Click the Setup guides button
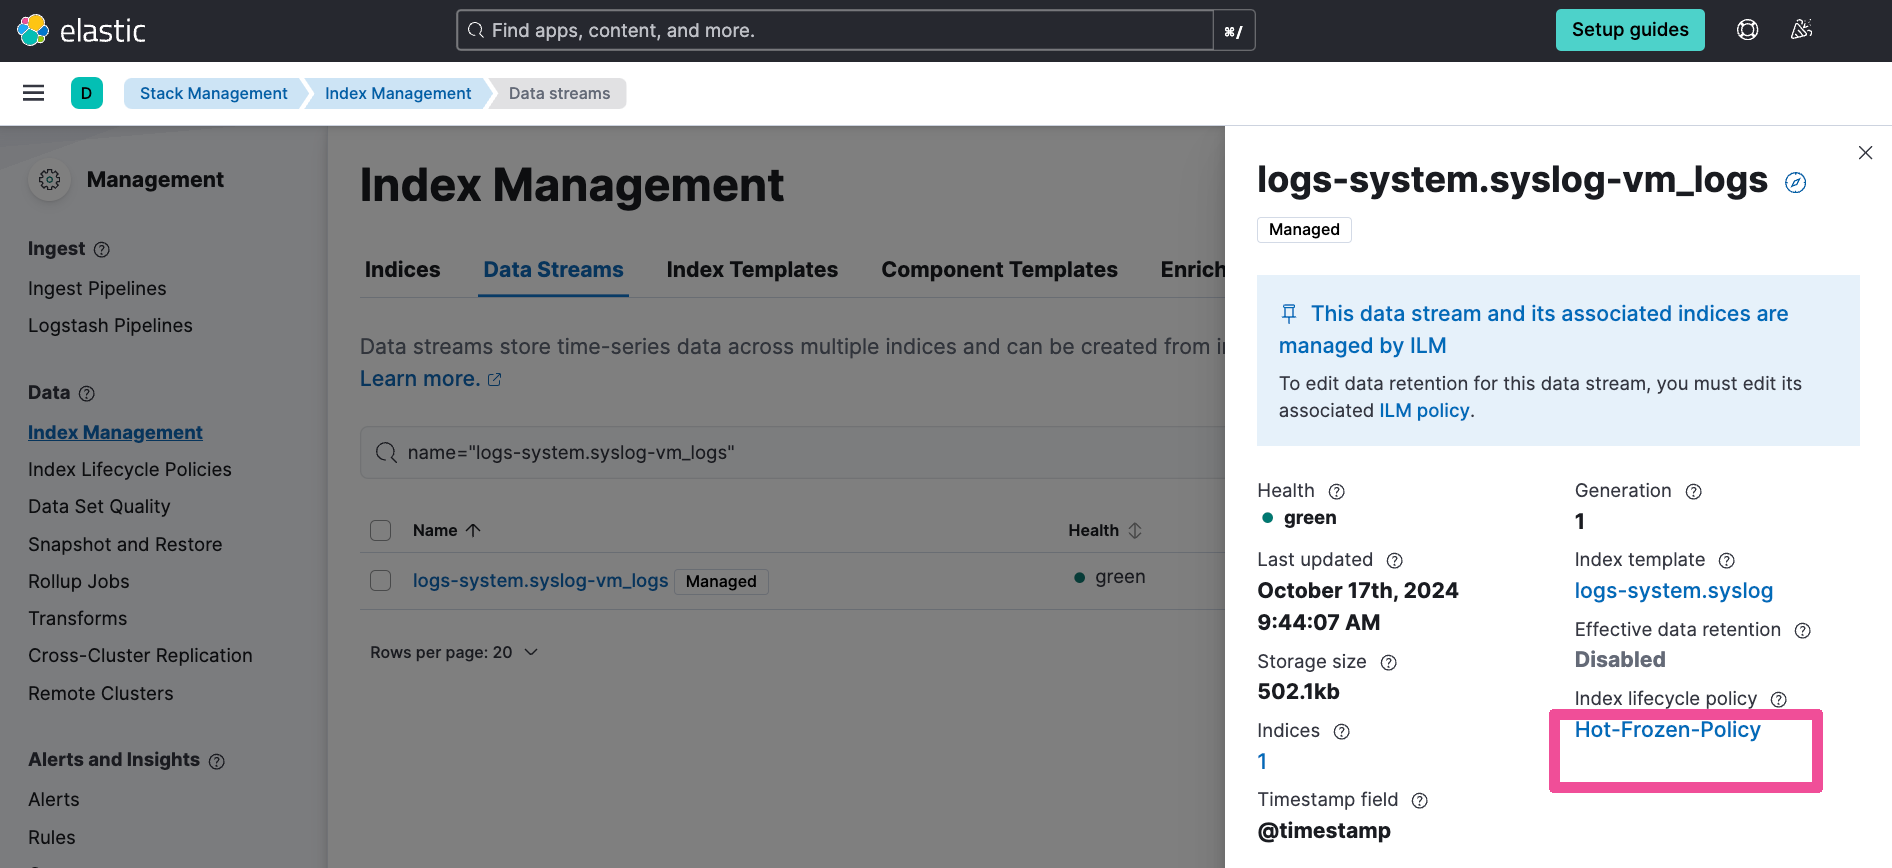 1630,30
